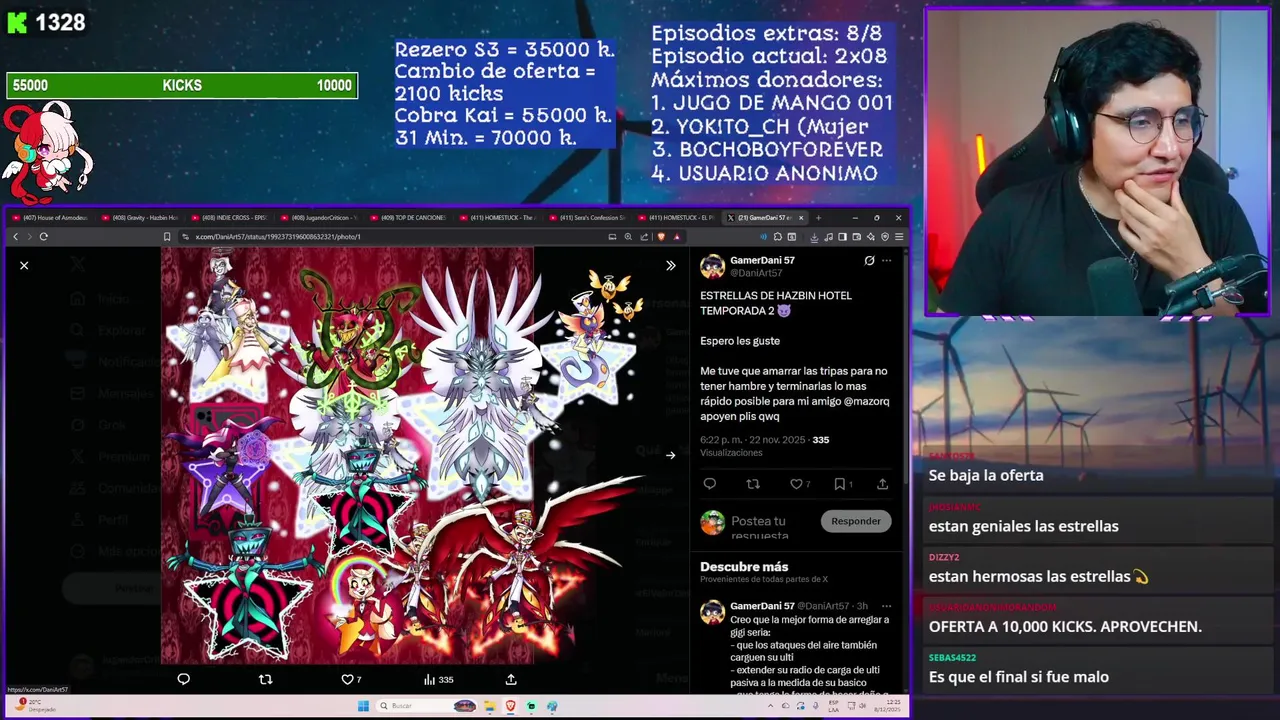Click the Grok icon next to GamerDani 57 name
This screenshot has height=720, width=1280.
click(869, 260)
